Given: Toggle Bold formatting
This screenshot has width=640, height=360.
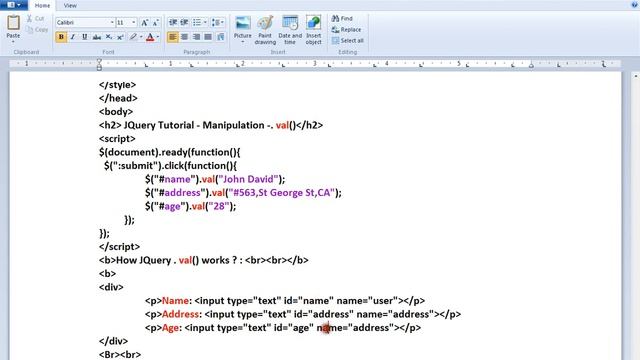Looking at the screenshot, I should [x=61, y=37].
